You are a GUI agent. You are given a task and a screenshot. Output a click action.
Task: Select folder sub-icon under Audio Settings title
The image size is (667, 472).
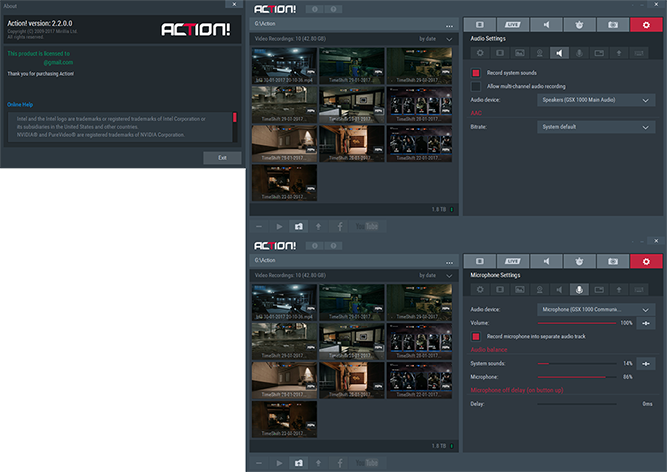[599, 53]
